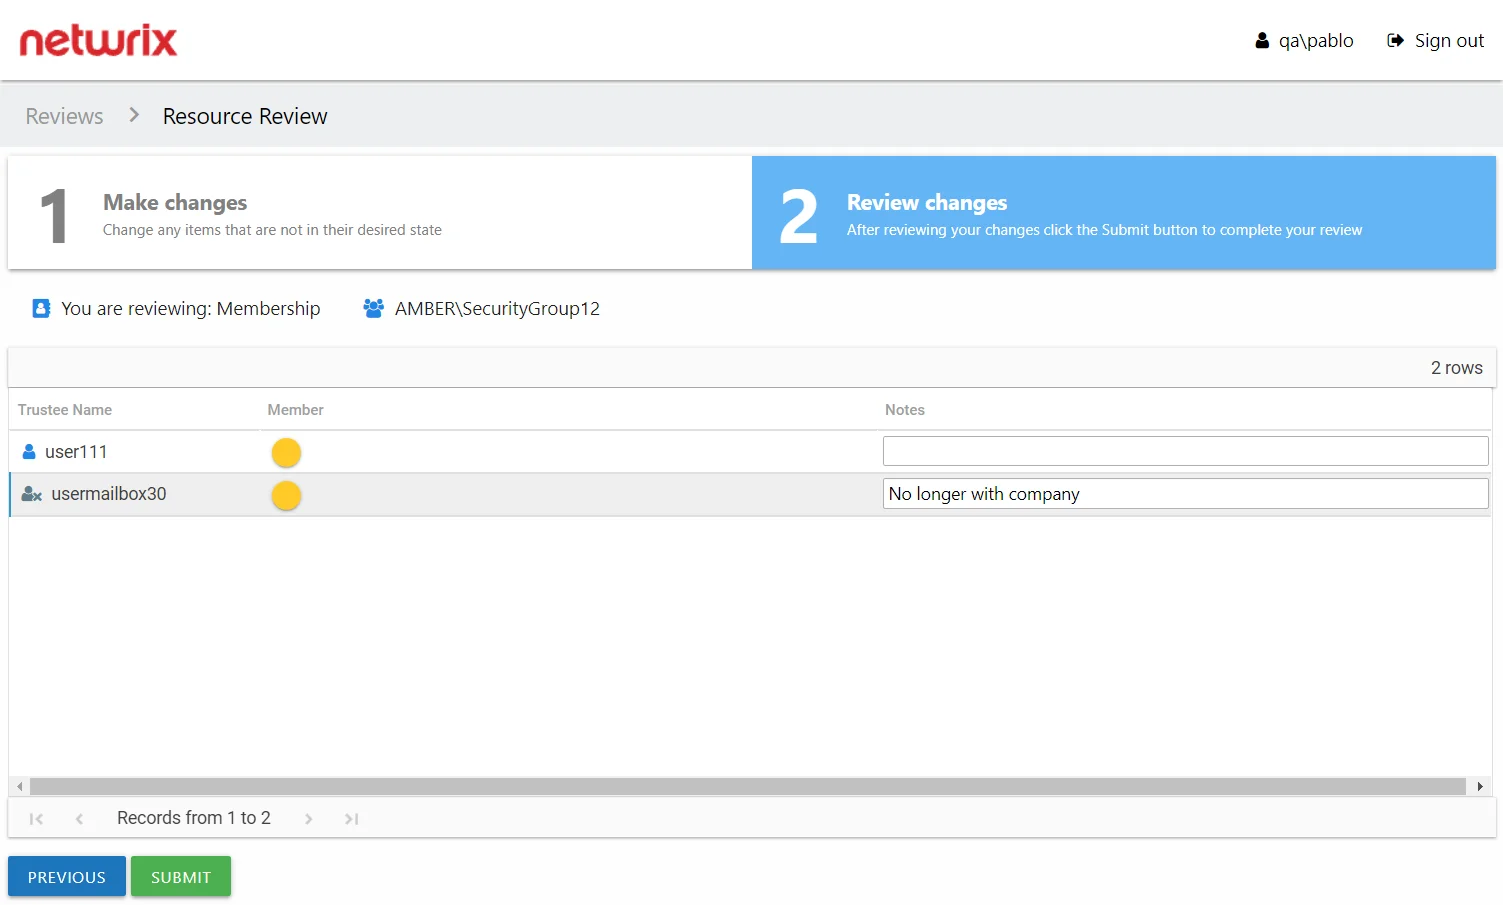Go to the previous page of records

(79, 819)
